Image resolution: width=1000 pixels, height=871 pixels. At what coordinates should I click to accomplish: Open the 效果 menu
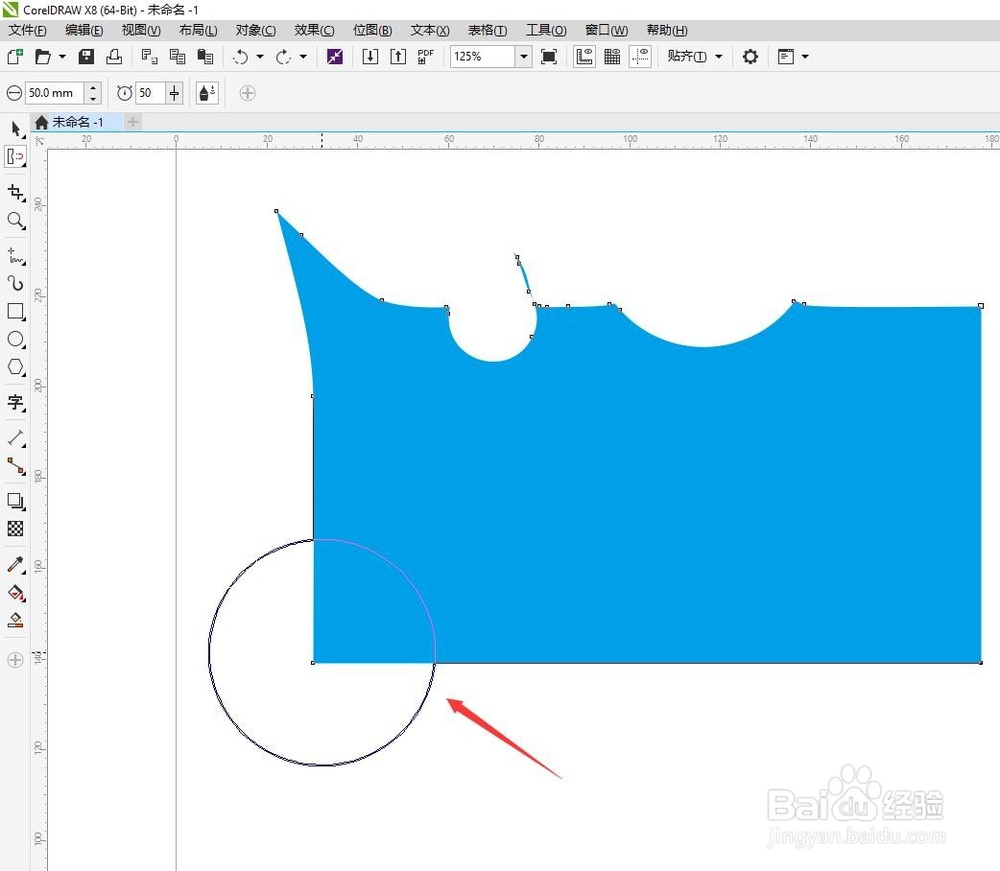pos(314,30)
